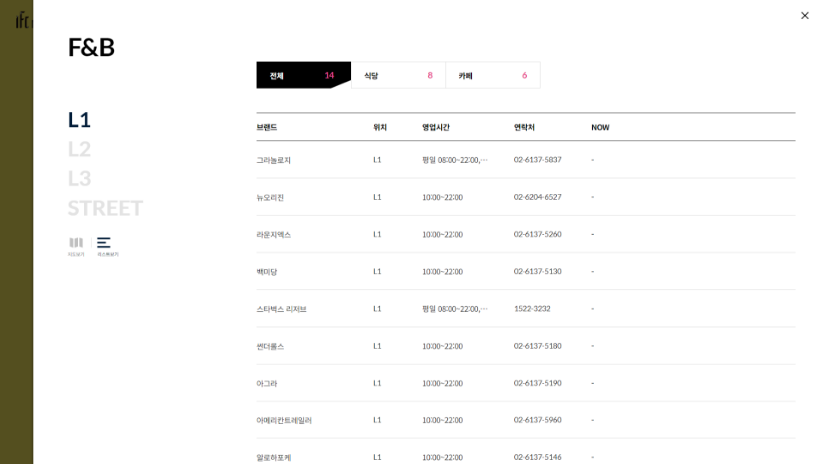
Task: Close the F&B overlay with X
Action: click(805, 16)
